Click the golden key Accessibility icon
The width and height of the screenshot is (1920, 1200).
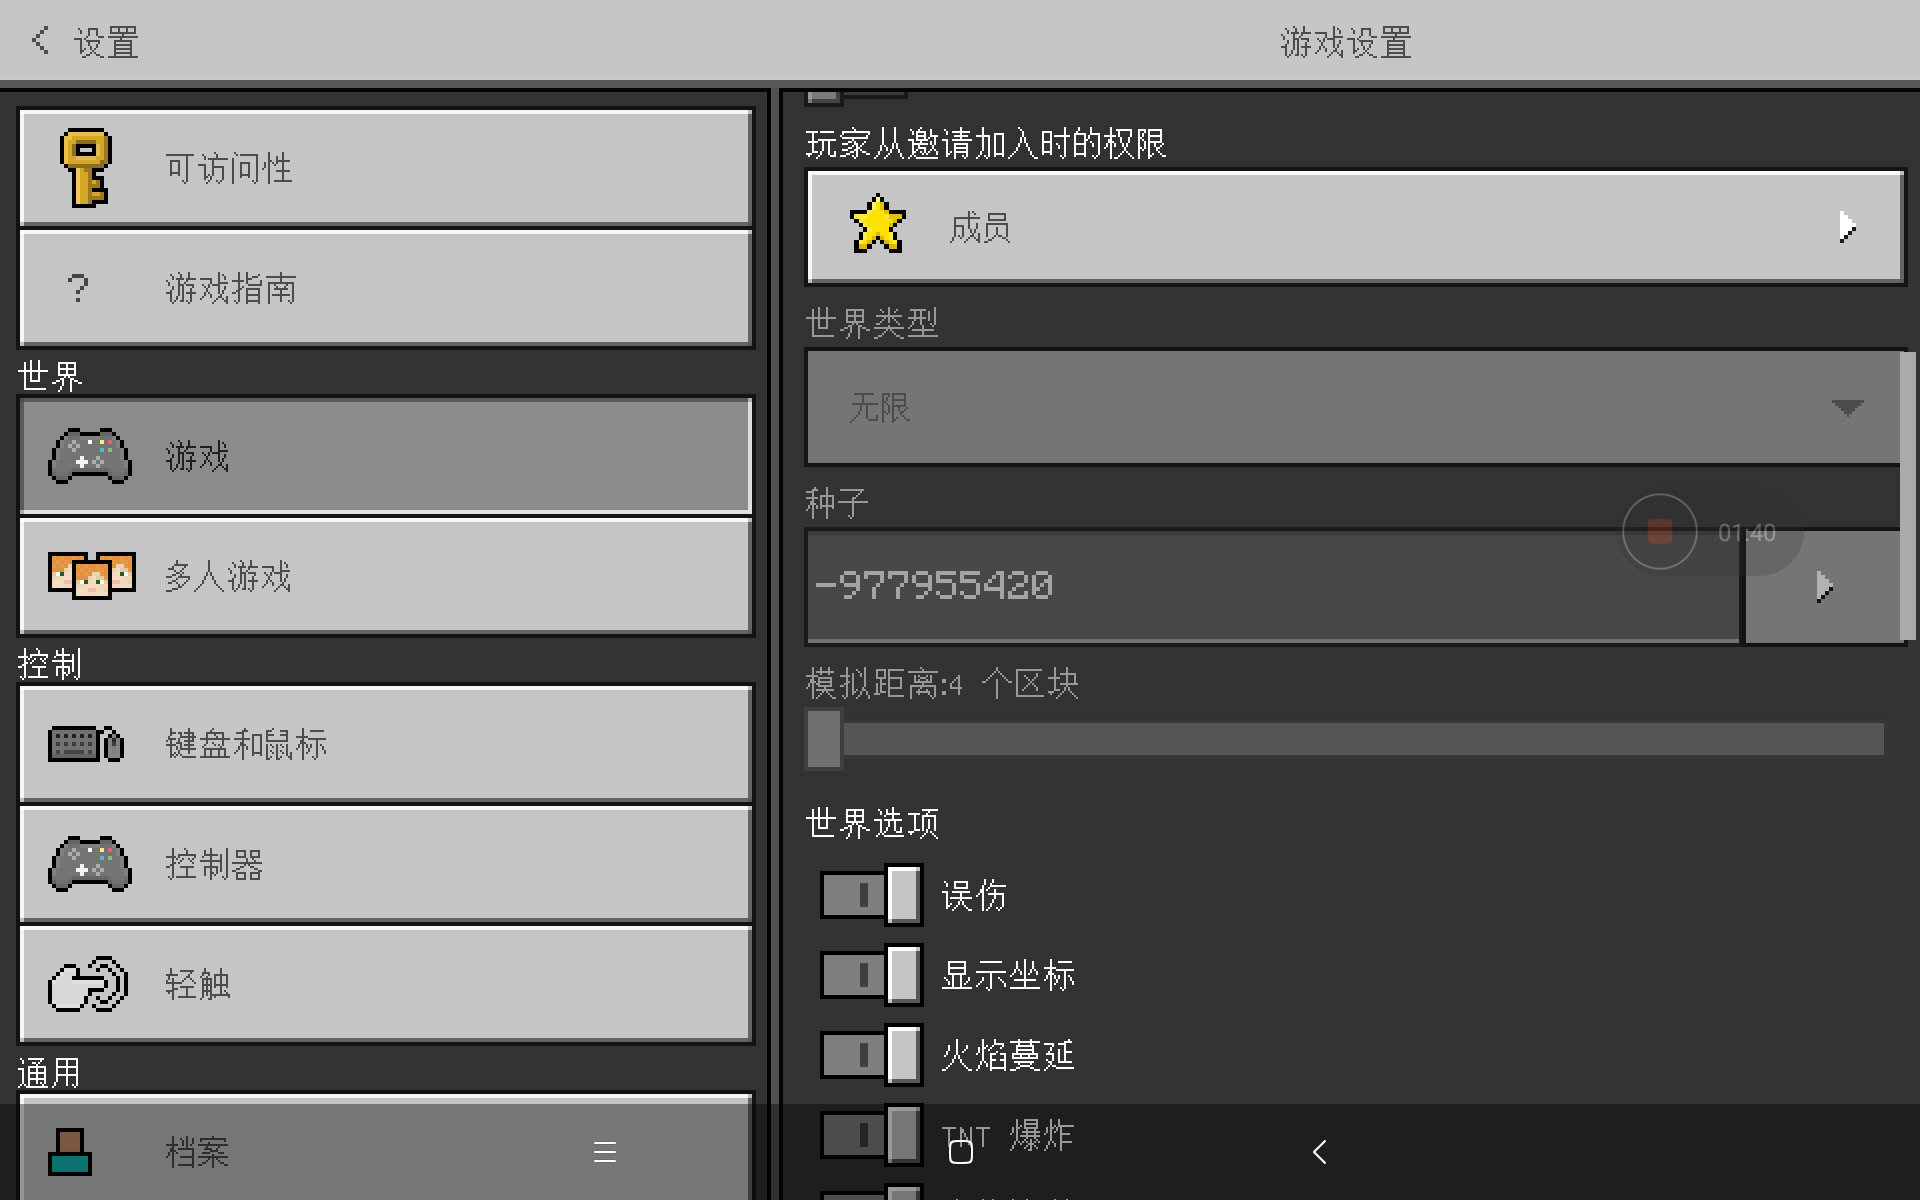(x=86, y=168)
